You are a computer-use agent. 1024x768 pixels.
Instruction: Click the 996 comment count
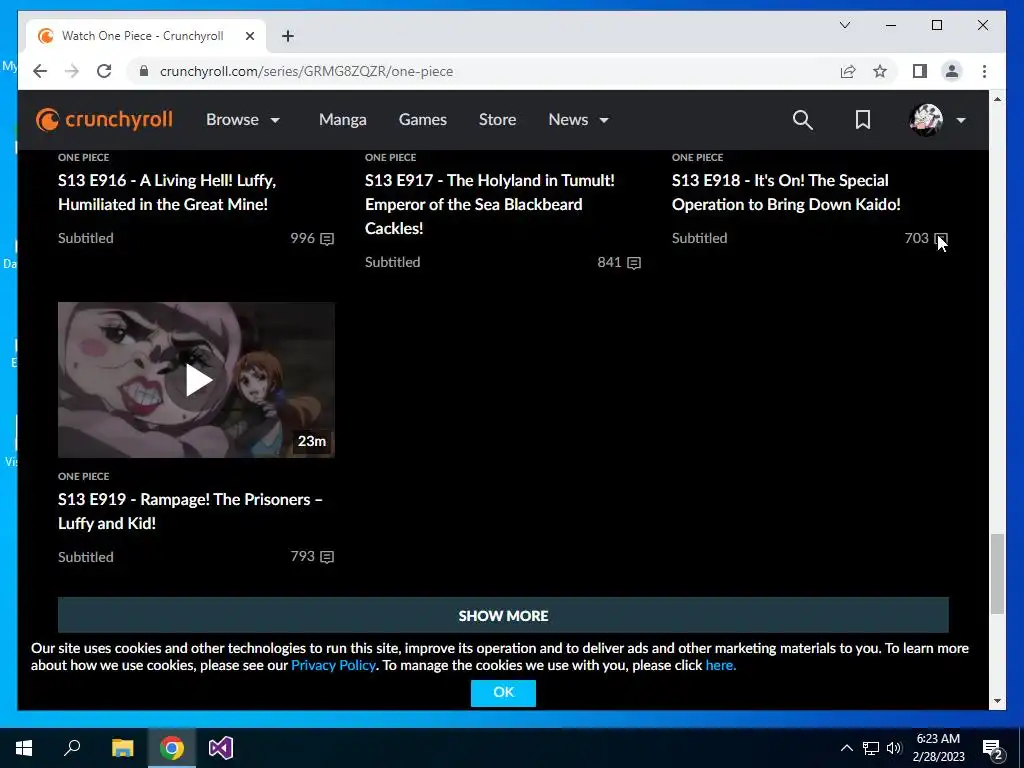(302, 238)
